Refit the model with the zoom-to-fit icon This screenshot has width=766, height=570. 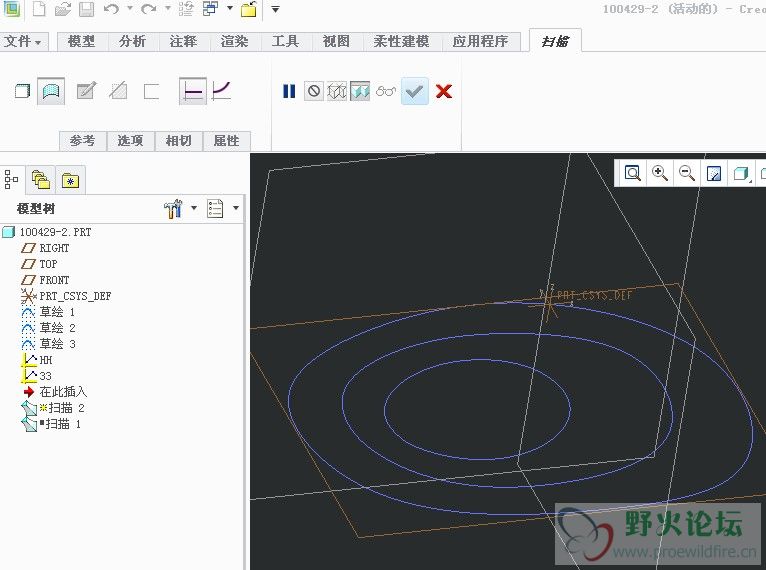click(633, 173)
